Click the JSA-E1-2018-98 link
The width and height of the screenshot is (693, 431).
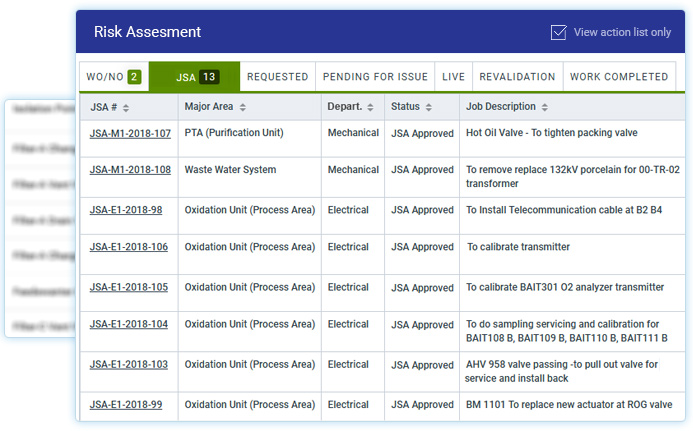[x=126, y=210]
